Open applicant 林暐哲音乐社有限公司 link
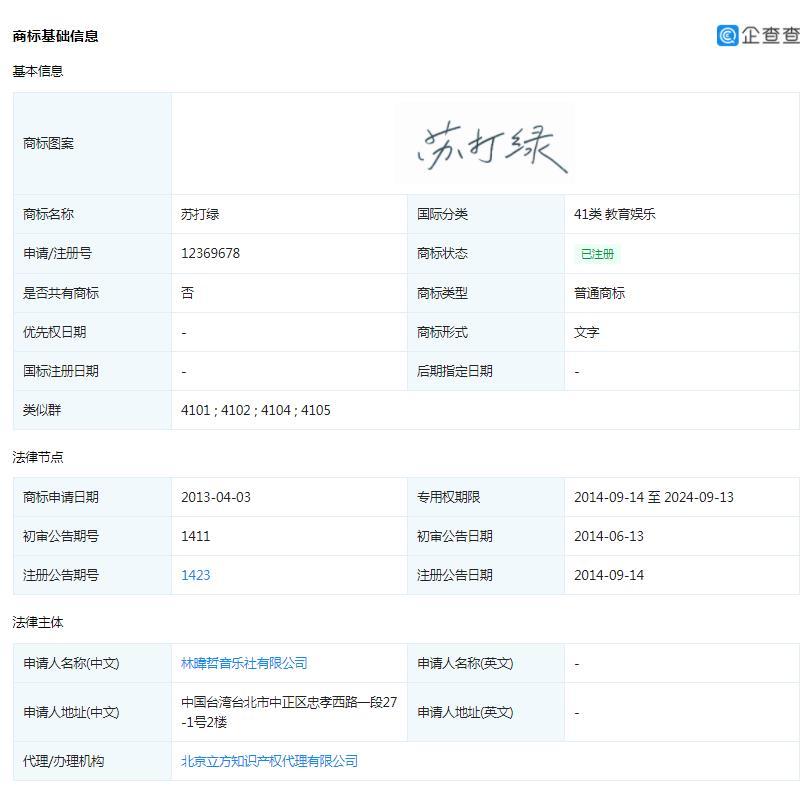This screenshot has height=793, width=812. 244,663
